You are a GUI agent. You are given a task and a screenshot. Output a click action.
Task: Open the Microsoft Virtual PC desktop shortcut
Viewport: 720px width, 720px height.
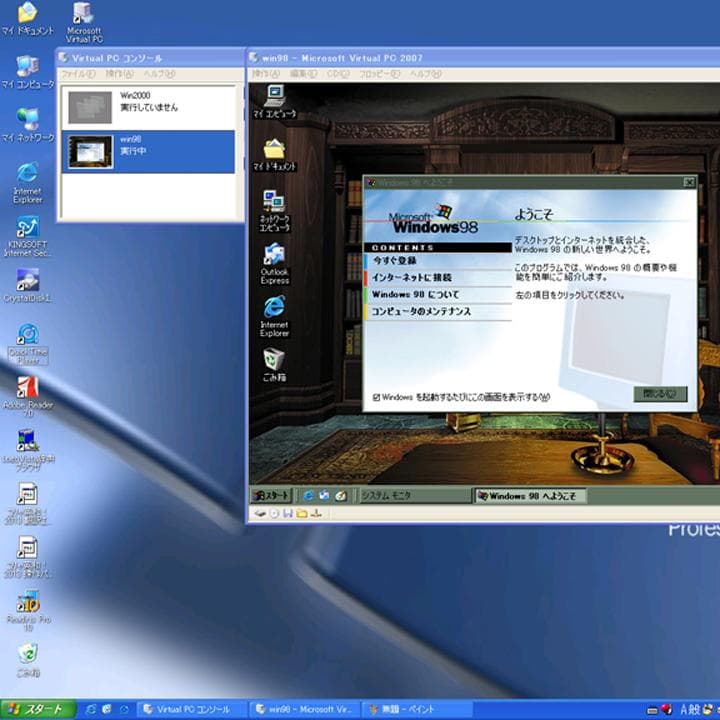(x=84, y=23)
